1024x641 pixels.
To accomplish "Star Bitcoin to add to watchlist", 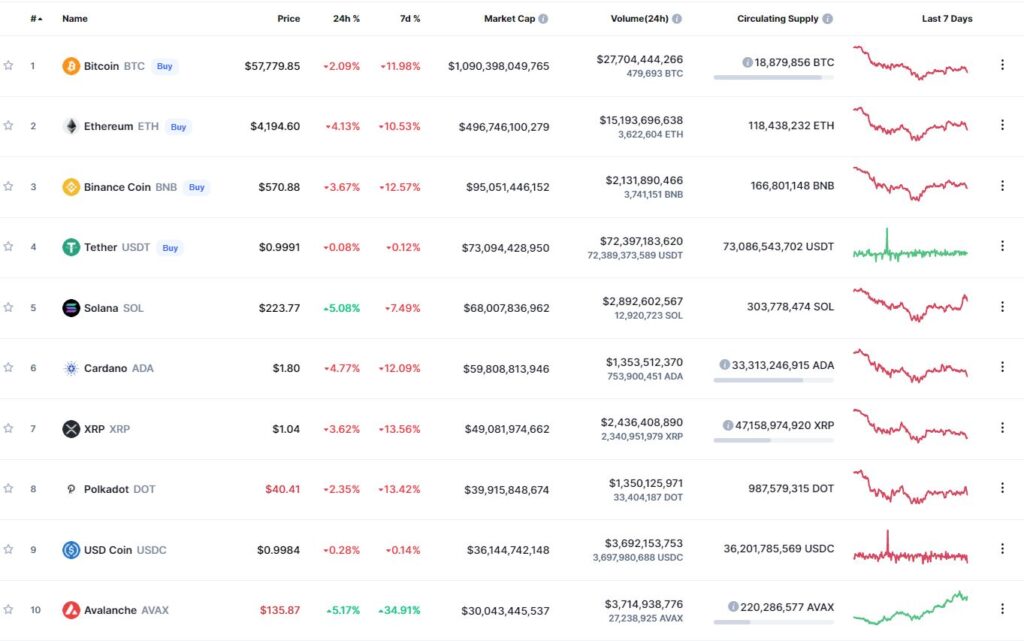I will coord(8,65).
